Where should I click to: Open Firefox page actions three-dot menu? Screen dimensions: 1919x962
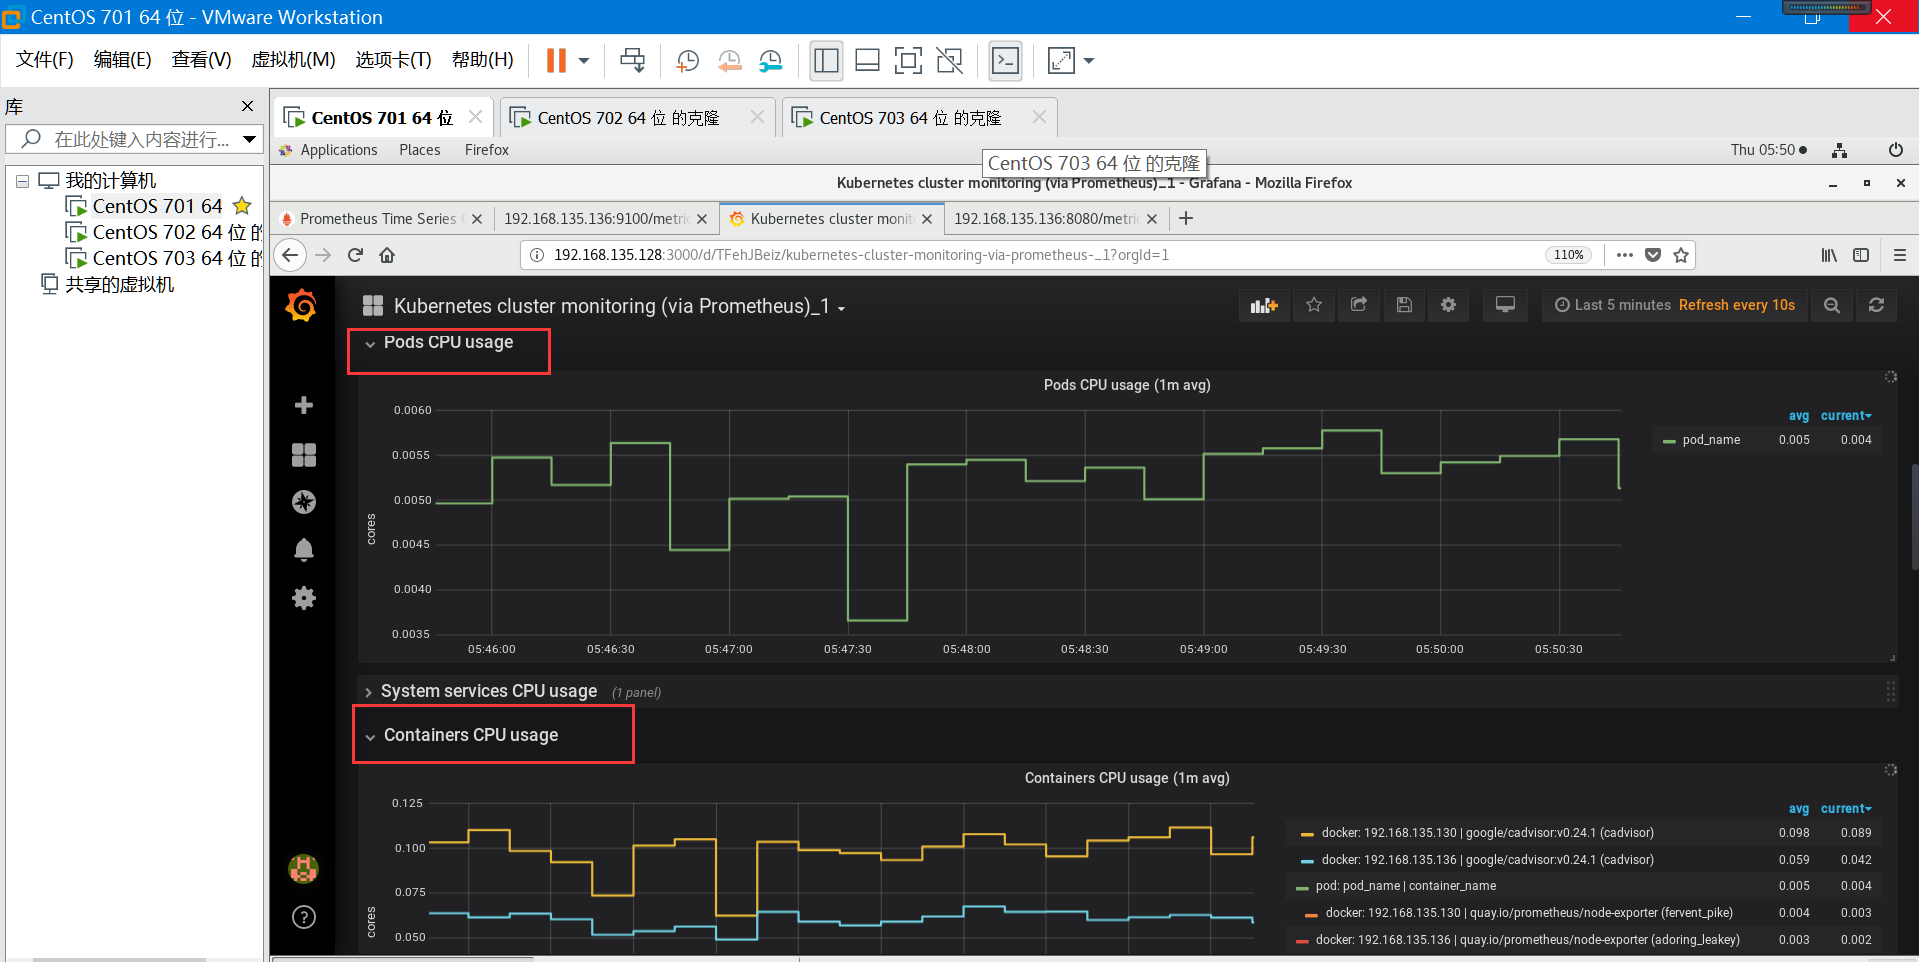click(x=1625, y=255)
